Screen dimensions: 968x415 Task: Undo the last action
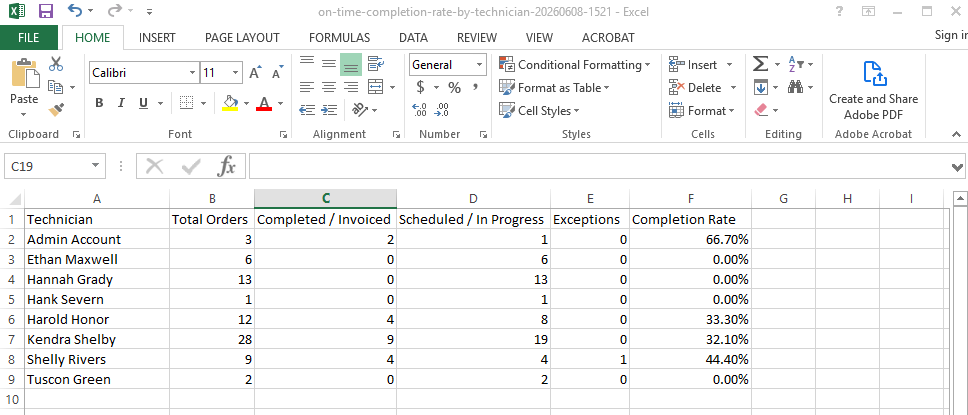(75, 10)
